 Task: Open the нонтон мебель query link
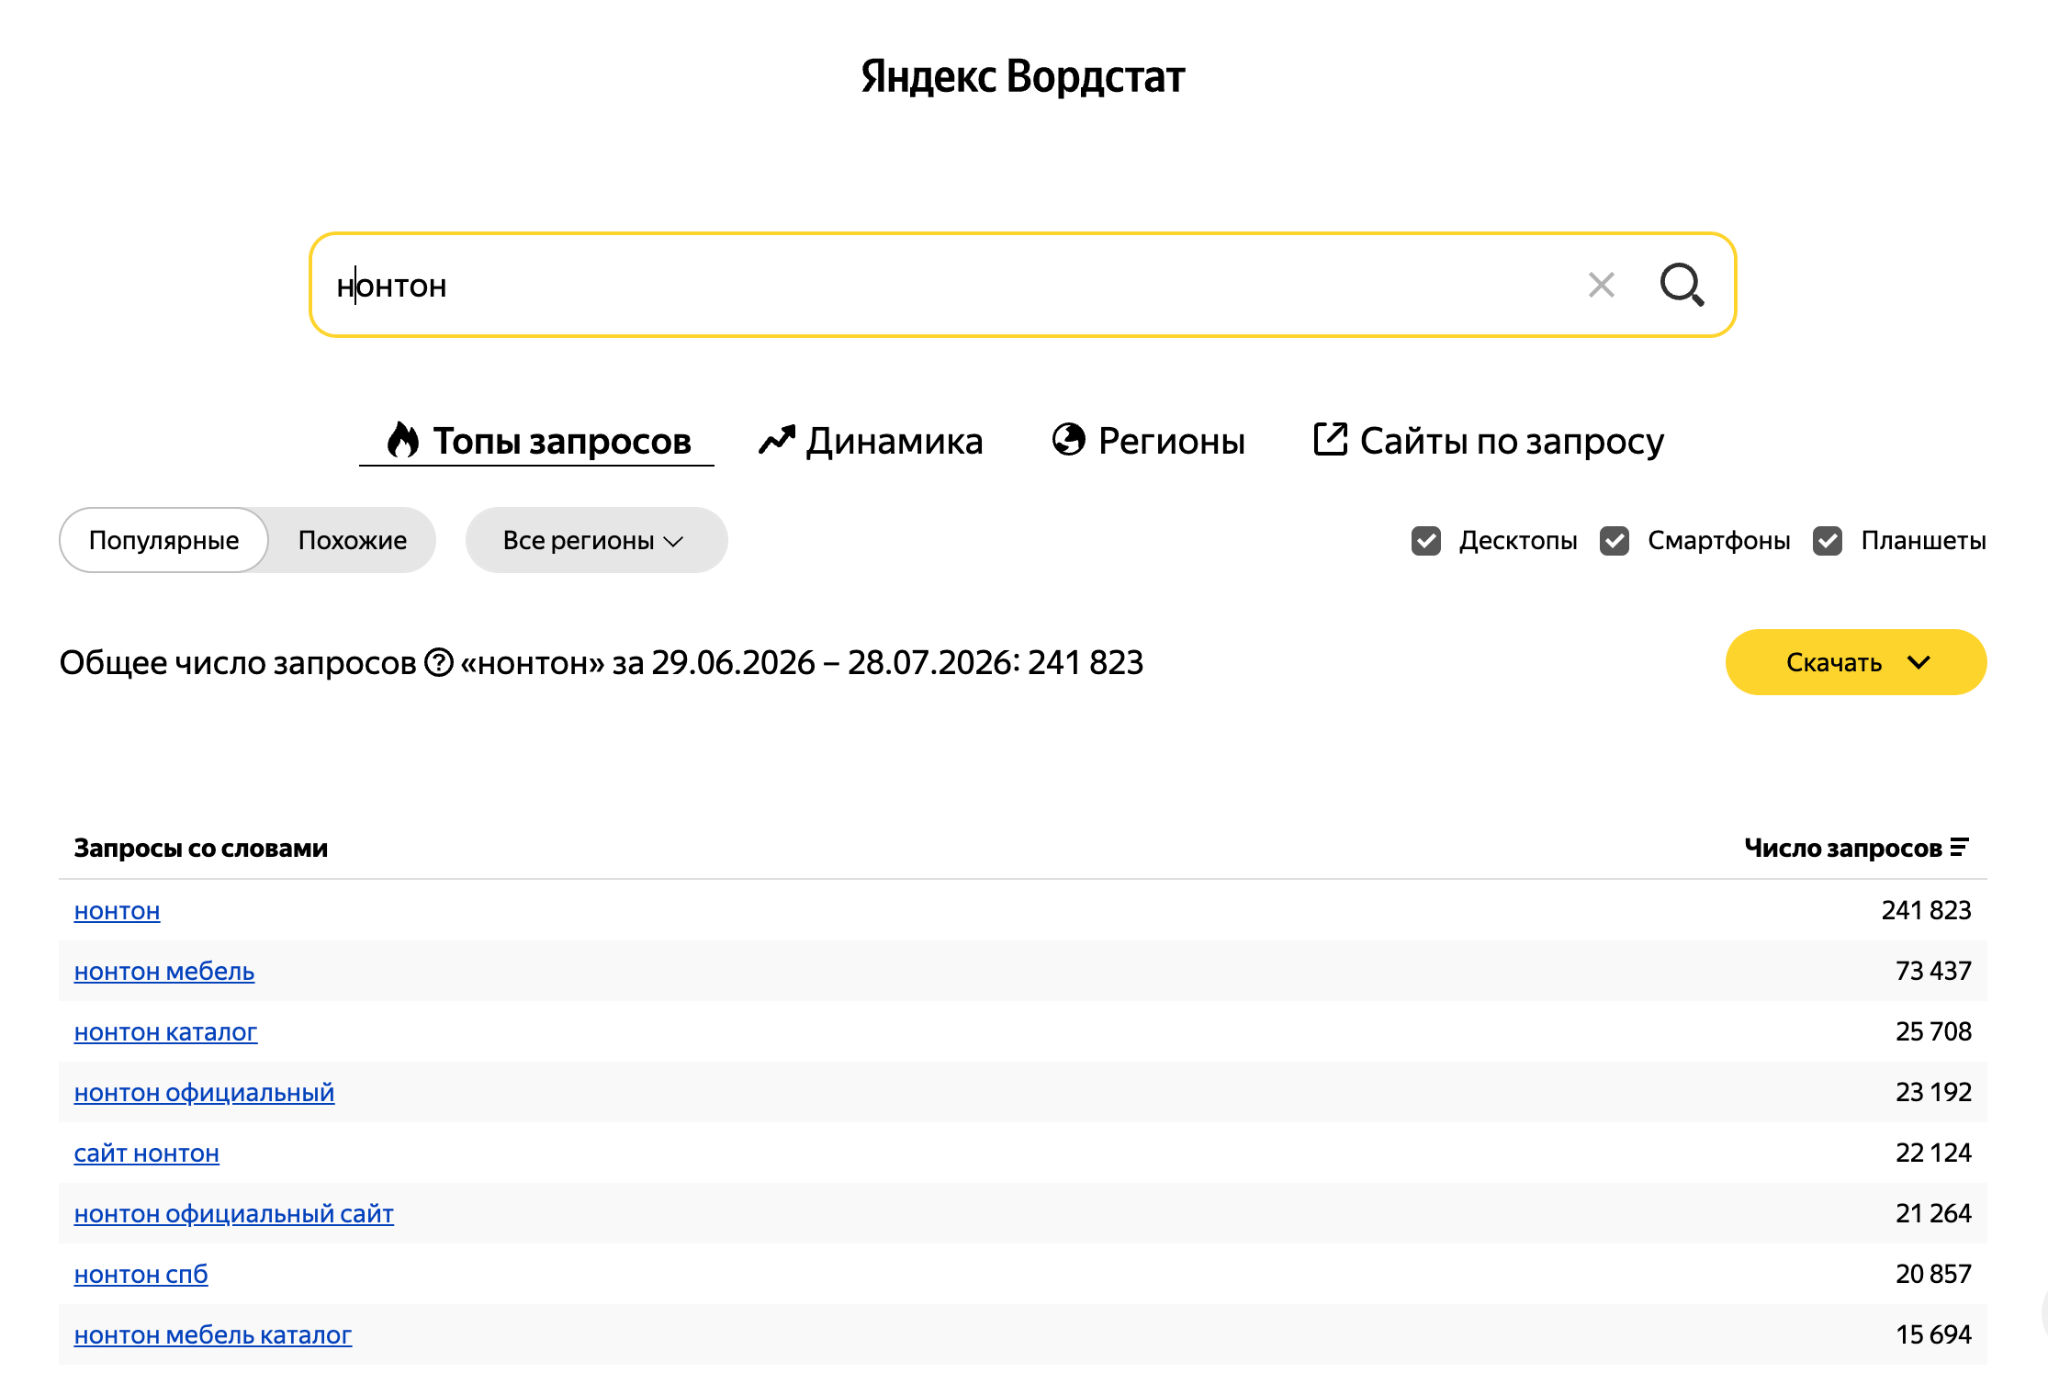pyautogui.click(x=164, y=971)
